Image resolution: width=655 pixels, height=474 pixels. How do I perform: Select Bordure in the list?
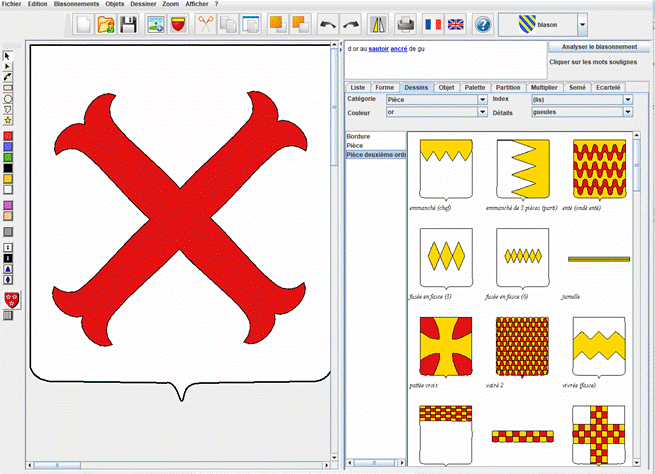pos(359,136)
